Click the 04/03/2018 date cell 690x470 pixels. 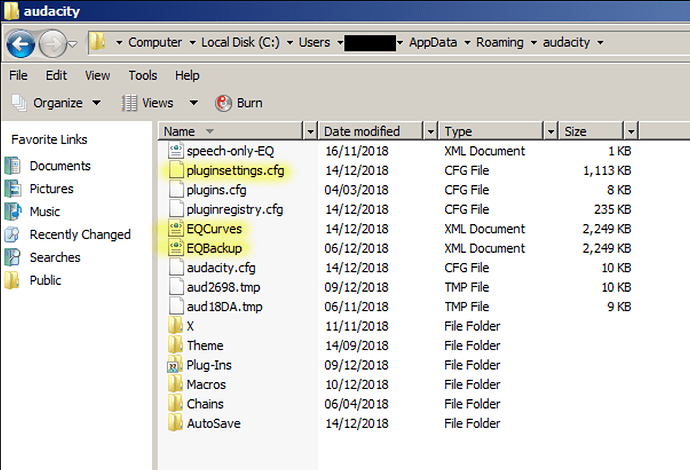[x=356, y=190]
